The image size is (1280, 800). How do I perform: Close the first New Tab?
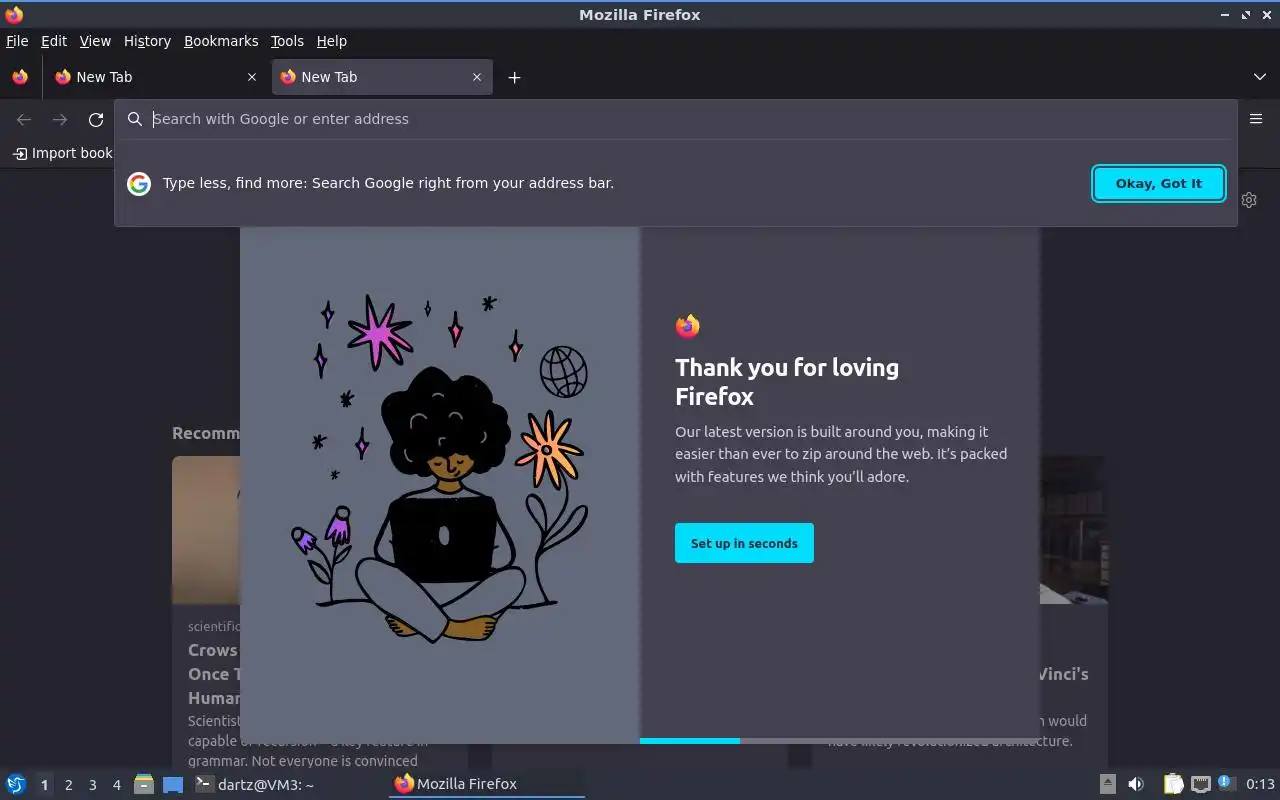pyautogui.click(x=252, y=77)
